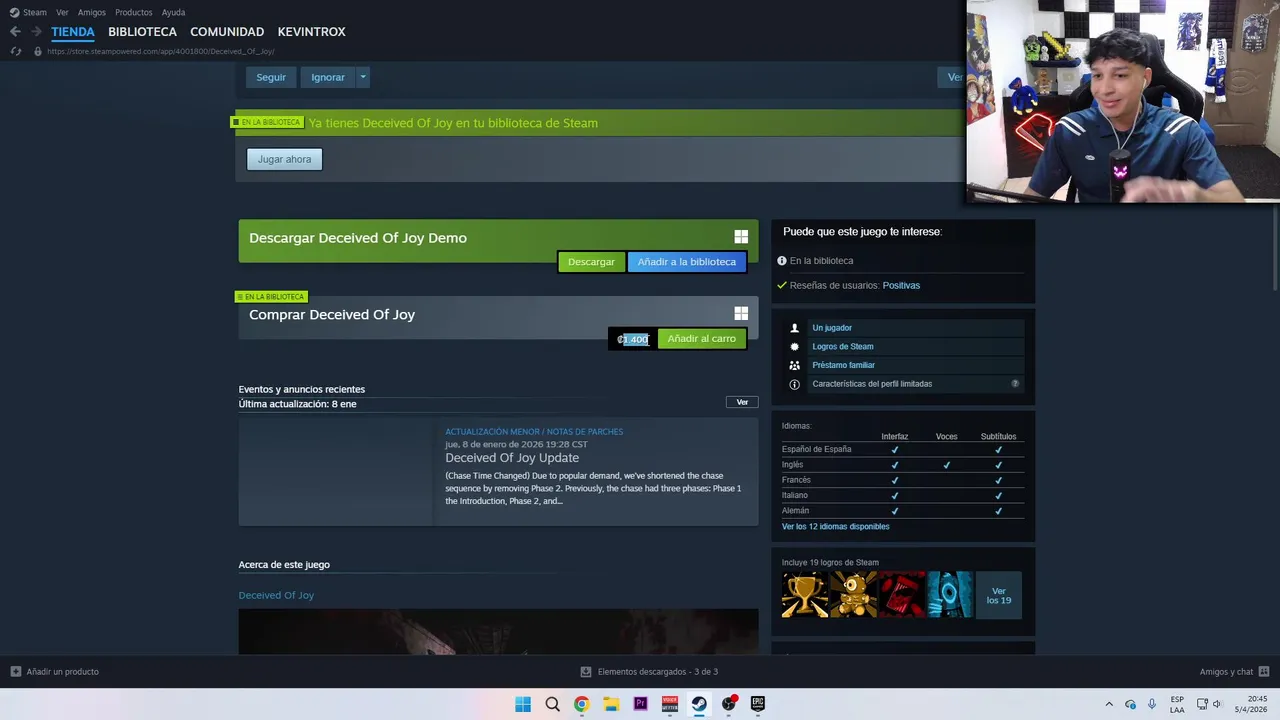Viewport: 1280px width, 720px height.
Task: Click ACTUALIZACIÓN MENOR / NOTAS DE PARCHES label
Action: [534, 432]
